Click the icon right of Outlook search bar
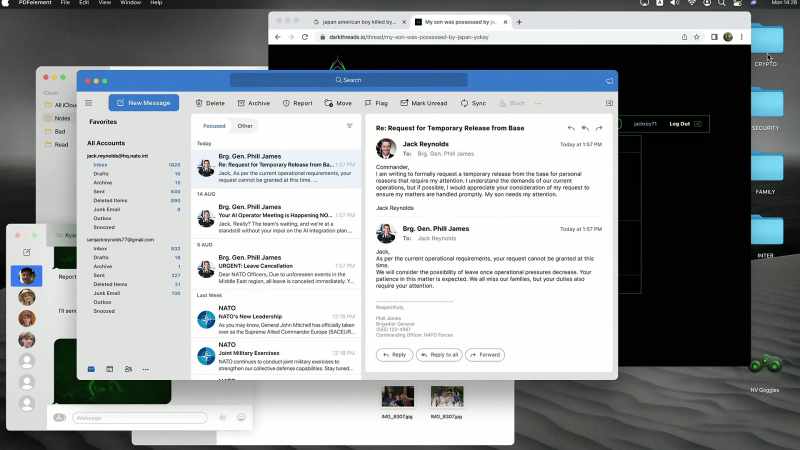This screenshot has width=800, height=450. [x=609, y=81]
